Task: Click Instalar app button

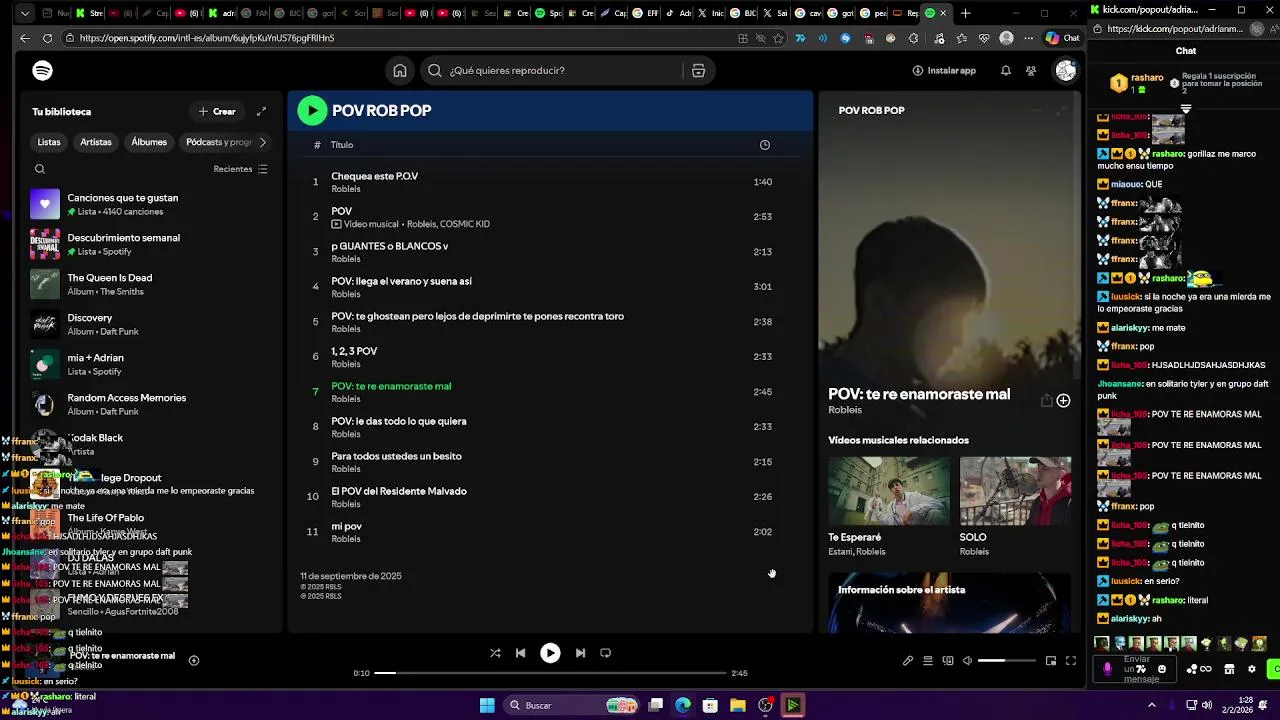Action: coord(944,71)
